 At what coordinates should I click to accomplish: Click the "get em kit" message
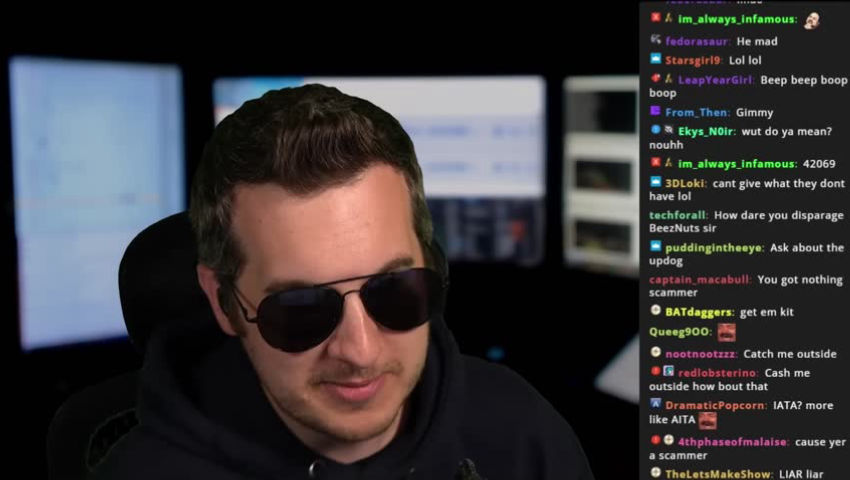(767, 312)
